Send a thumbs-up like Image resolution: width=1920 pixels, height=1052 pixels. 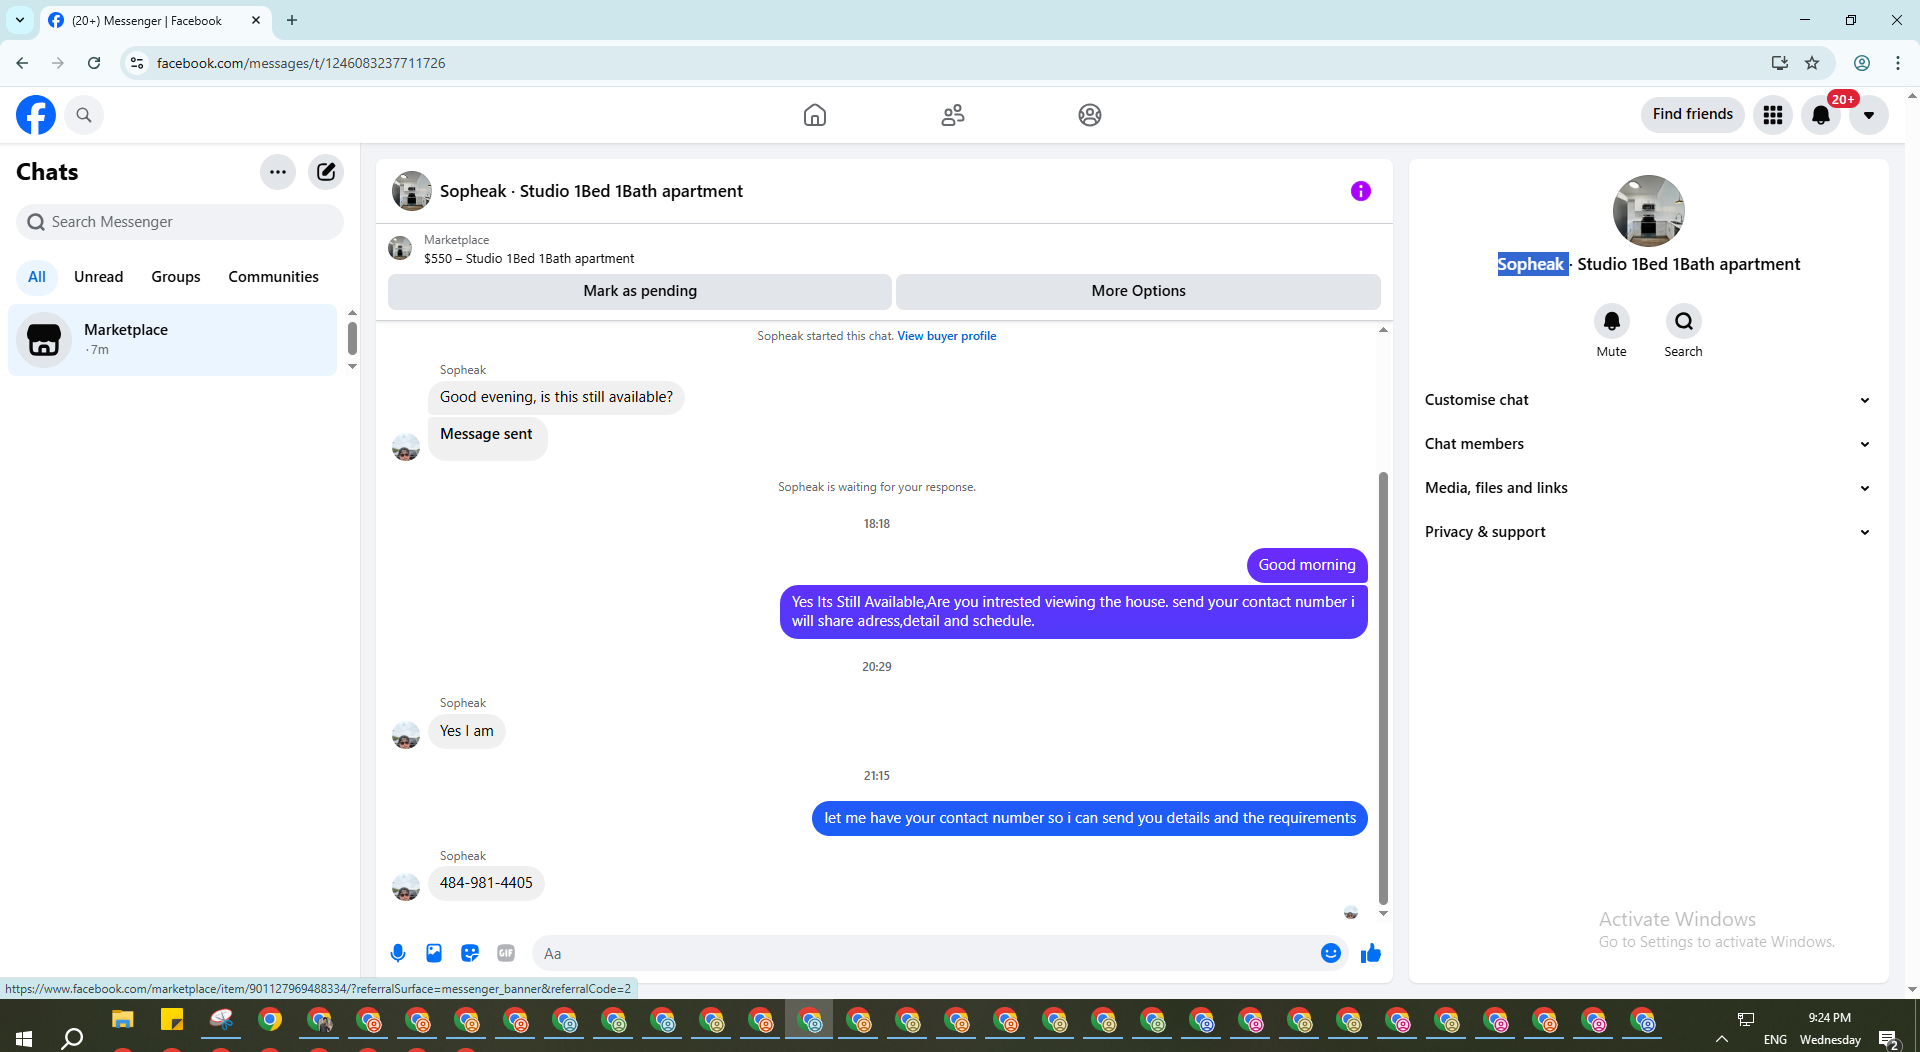(1371, 953)
